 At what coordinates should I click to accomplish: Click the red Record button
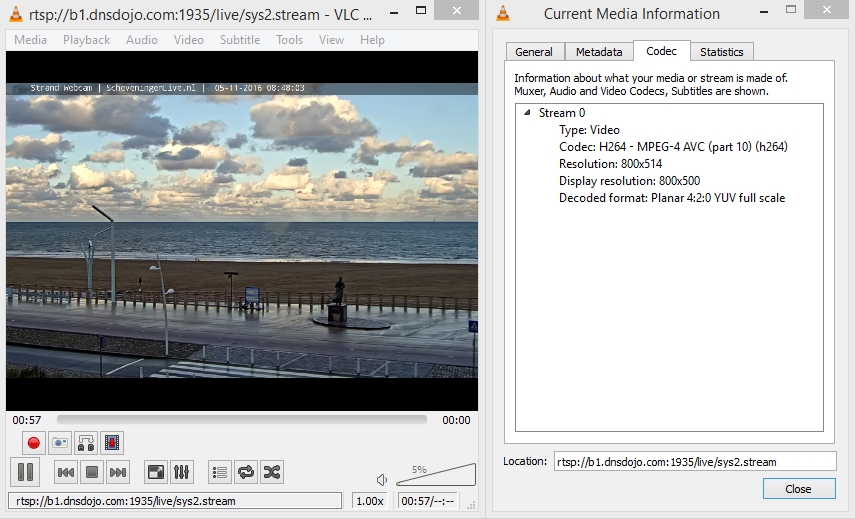coord(33,443)
